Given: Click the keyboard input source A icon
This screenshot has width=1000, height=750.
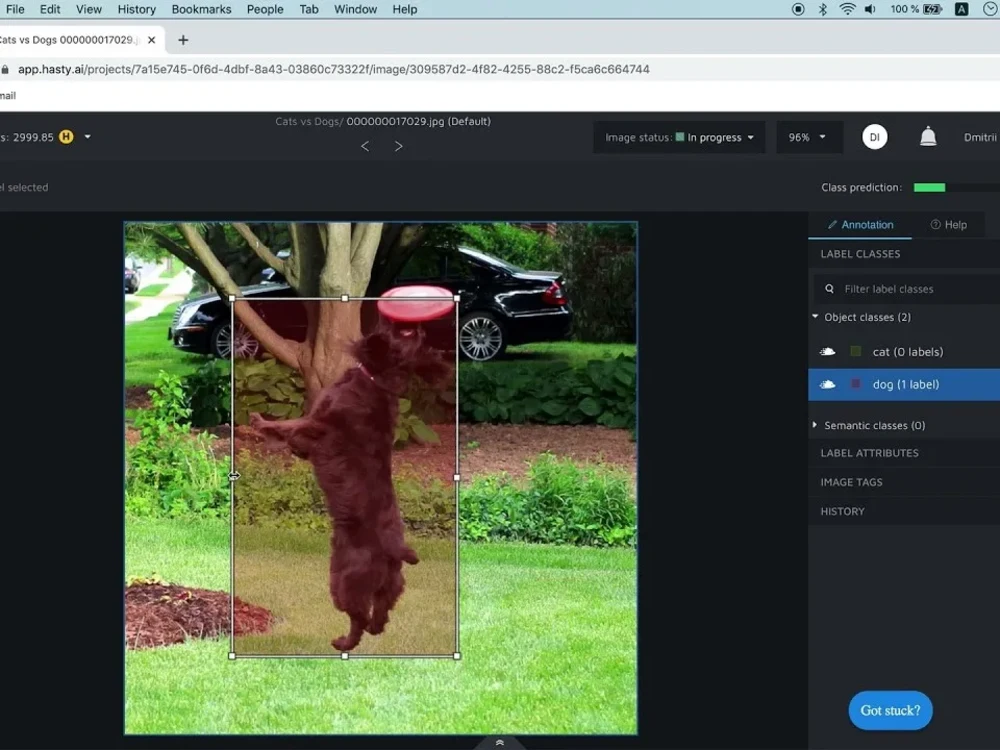Looking at the screenshot, I should pos(961,9).
